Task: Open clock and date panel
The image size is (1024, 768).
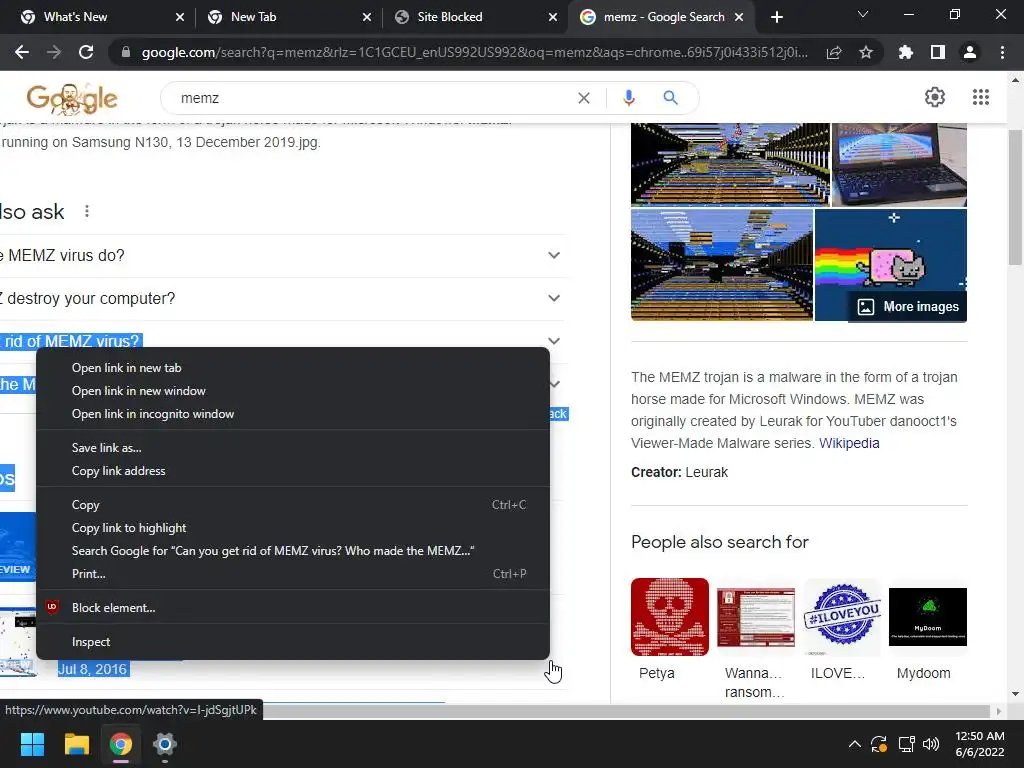Action: [x=980, y=744]
